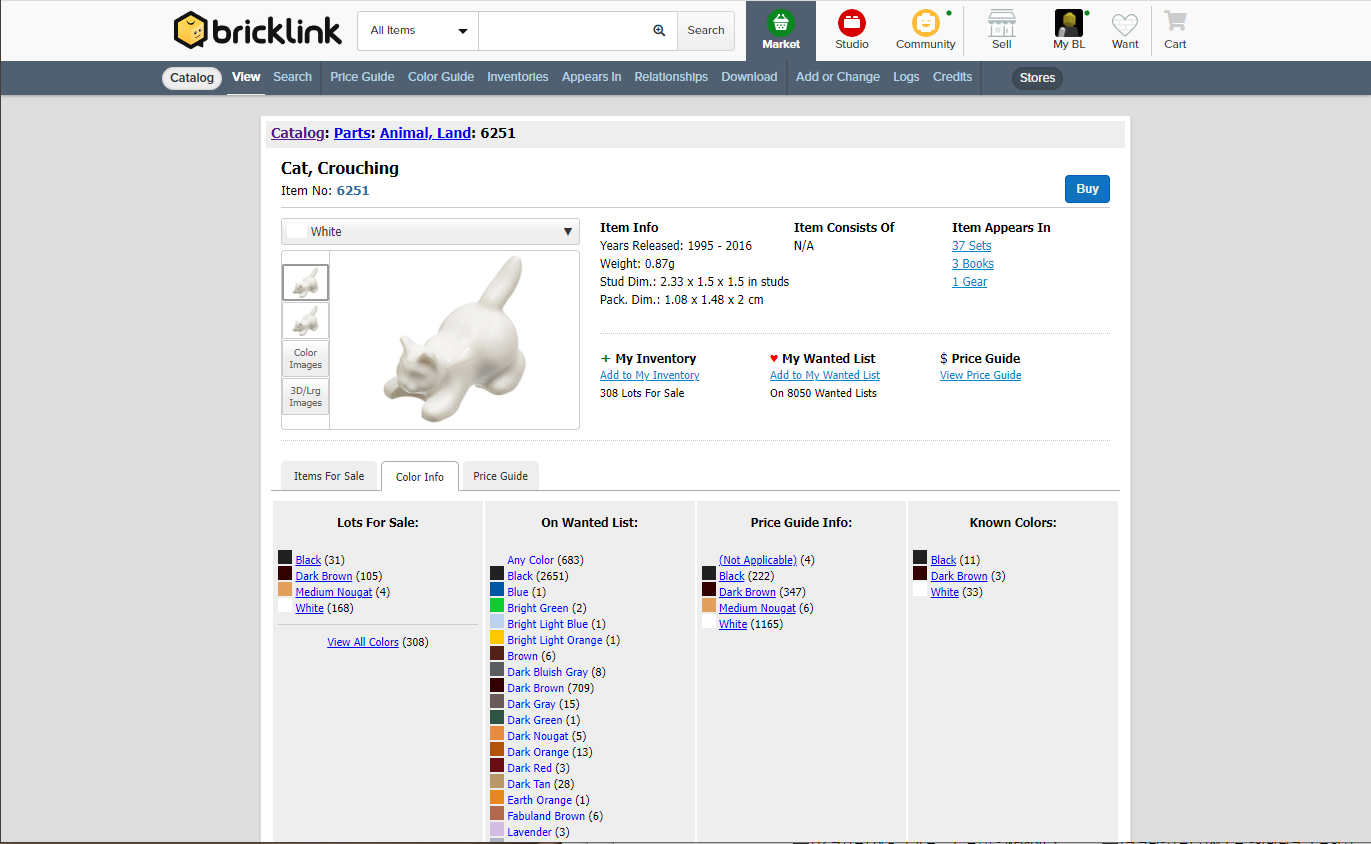Viewport: 1371px width, 844px height.
Task: Click the BrickLink logo
Action: pyautogui.click(x=258, y=30)
